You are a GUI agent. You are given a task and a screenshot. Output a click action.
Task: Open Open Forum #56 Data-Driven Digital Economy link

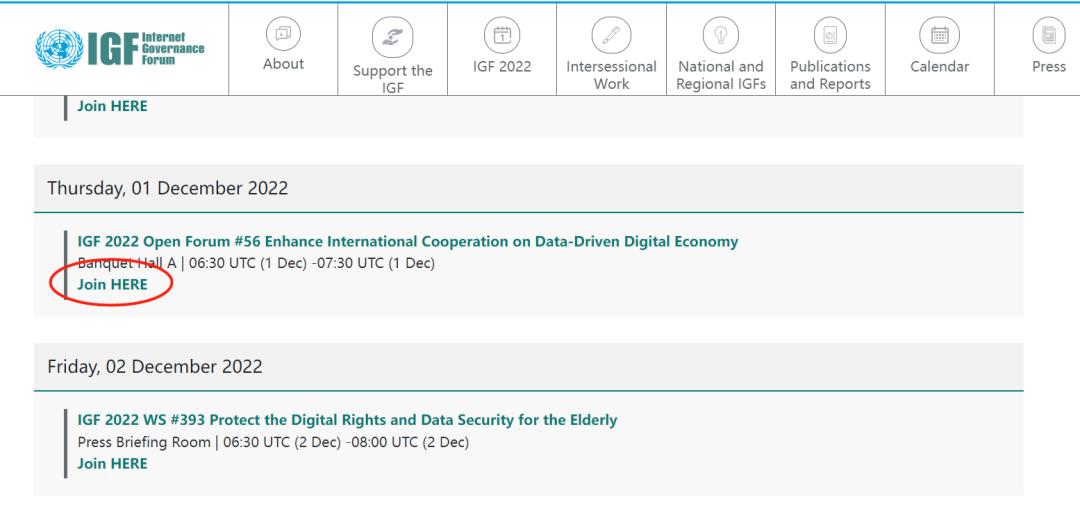408,242
